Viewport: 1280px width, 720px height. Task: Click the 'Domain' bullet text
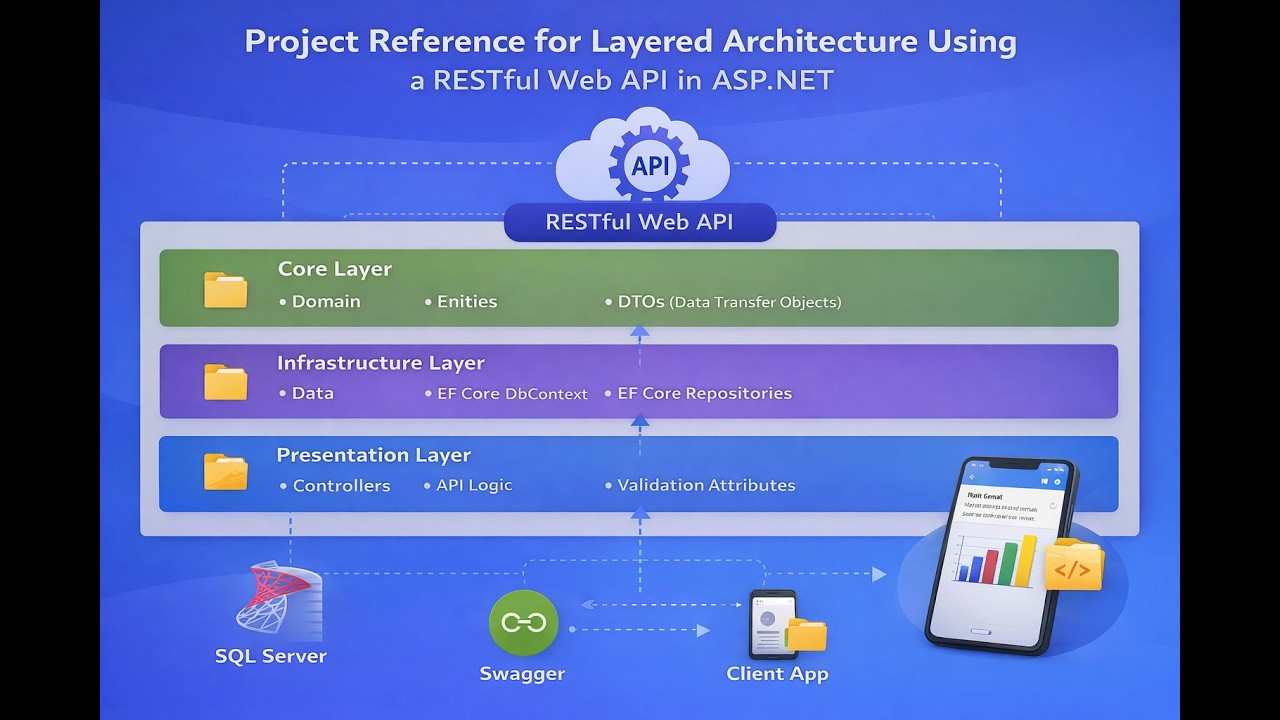pos(326,301)
